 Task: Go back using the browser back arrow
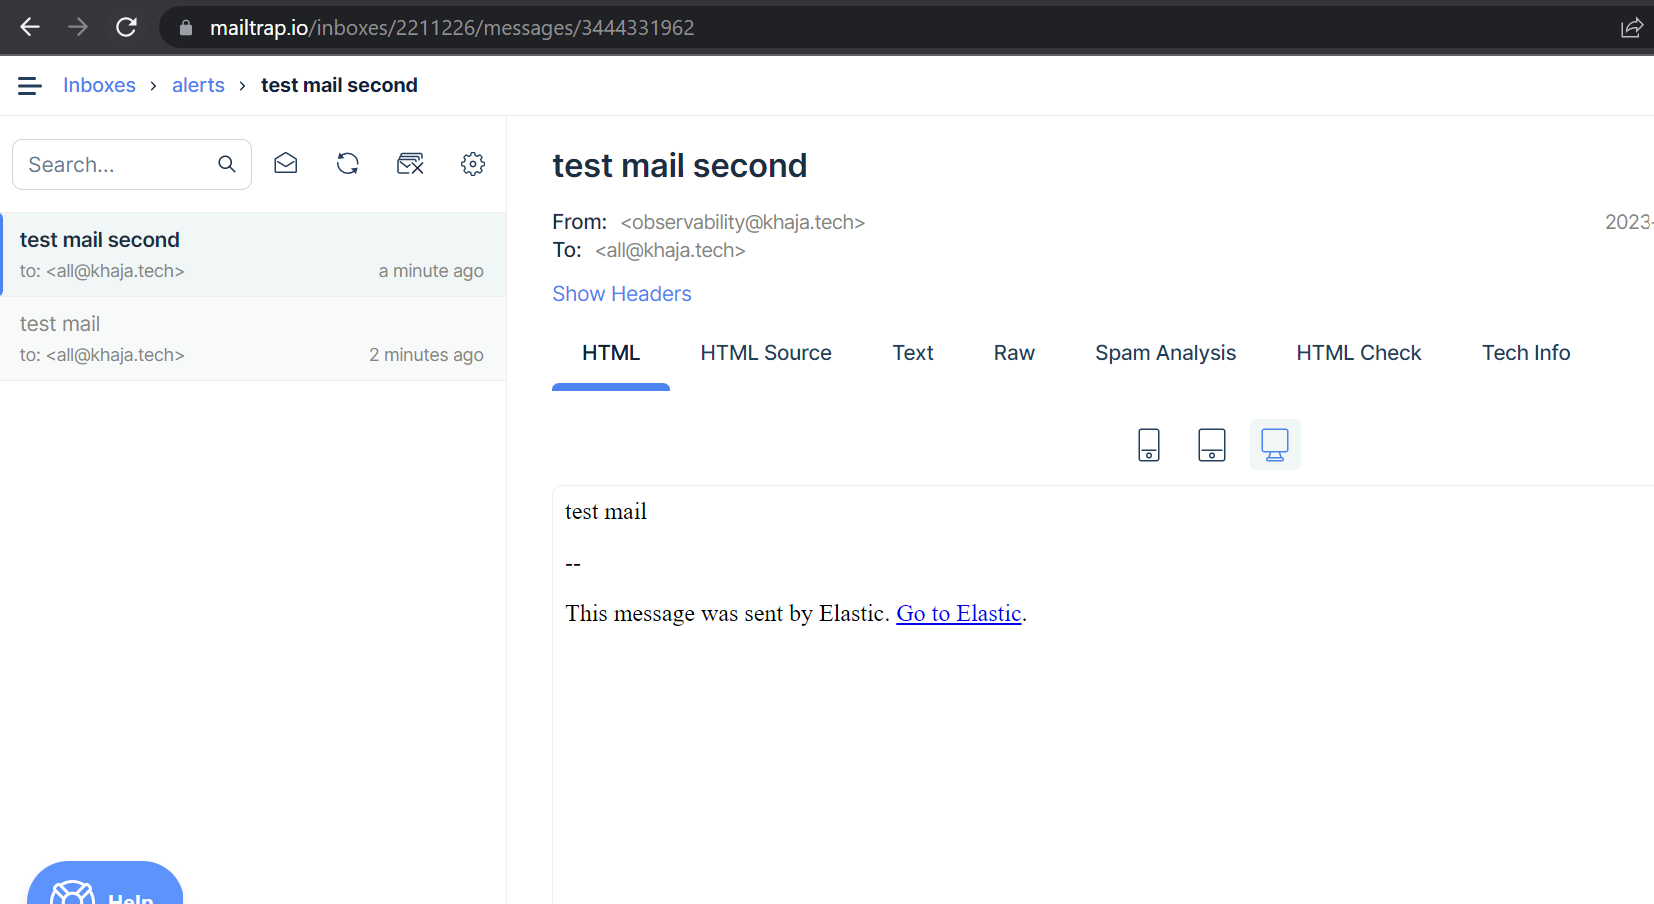coord(30,27)
